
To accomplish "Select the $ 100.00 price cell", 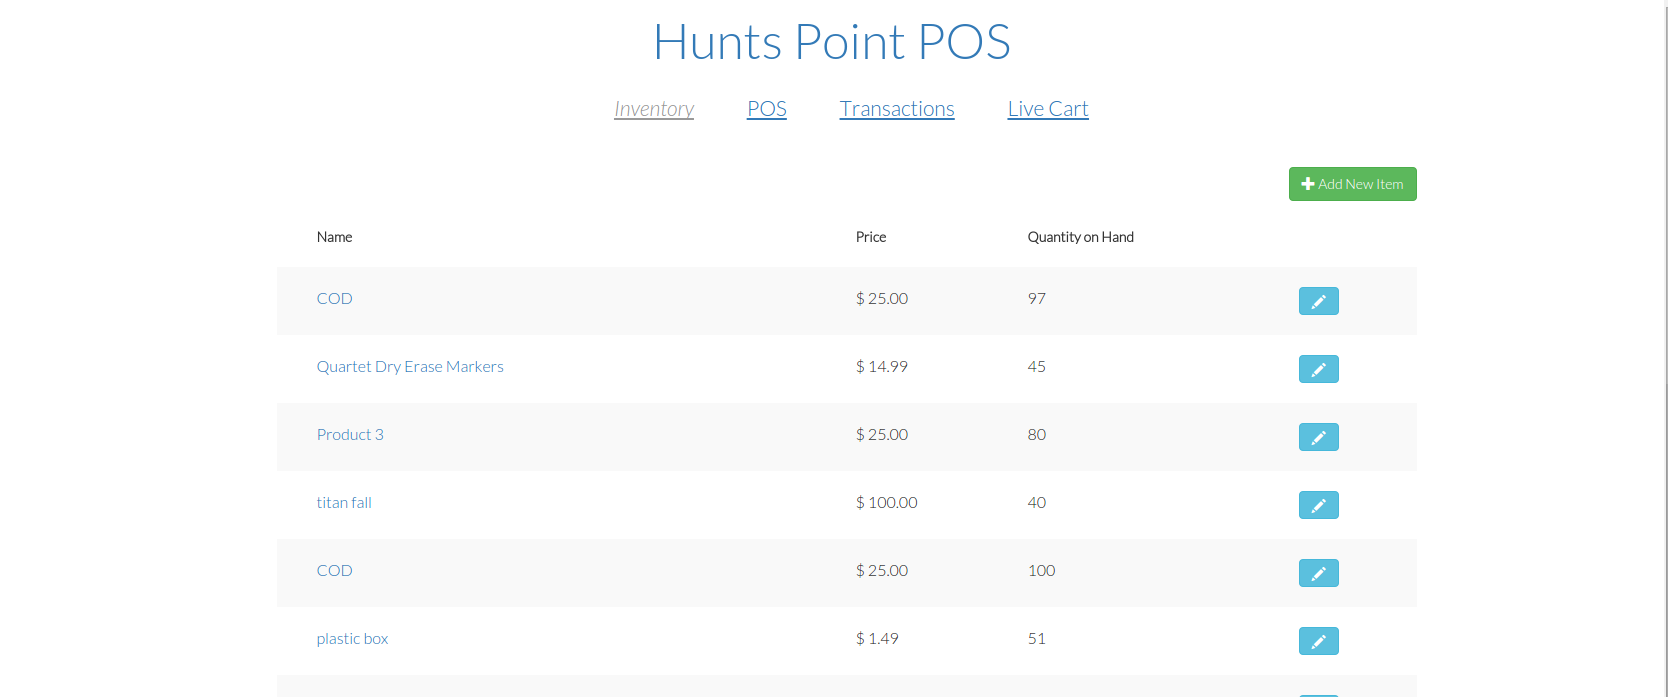I will click(887, 502).
